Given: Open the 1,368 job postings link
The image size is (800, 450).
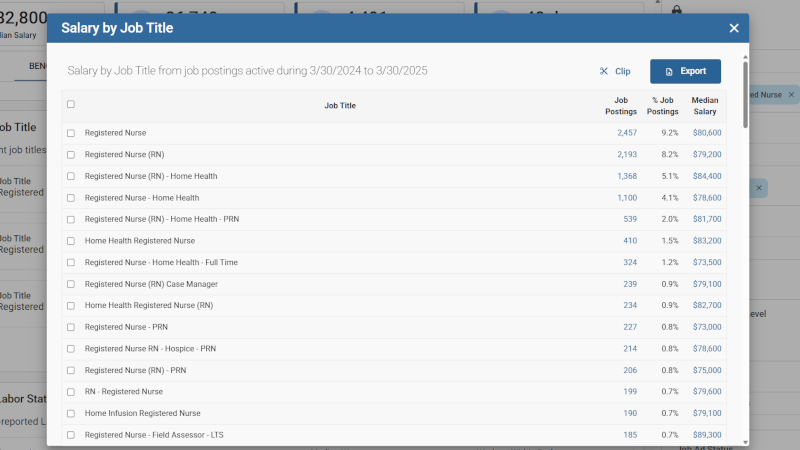Looking at the screenshot, I should tap(627, 176).
